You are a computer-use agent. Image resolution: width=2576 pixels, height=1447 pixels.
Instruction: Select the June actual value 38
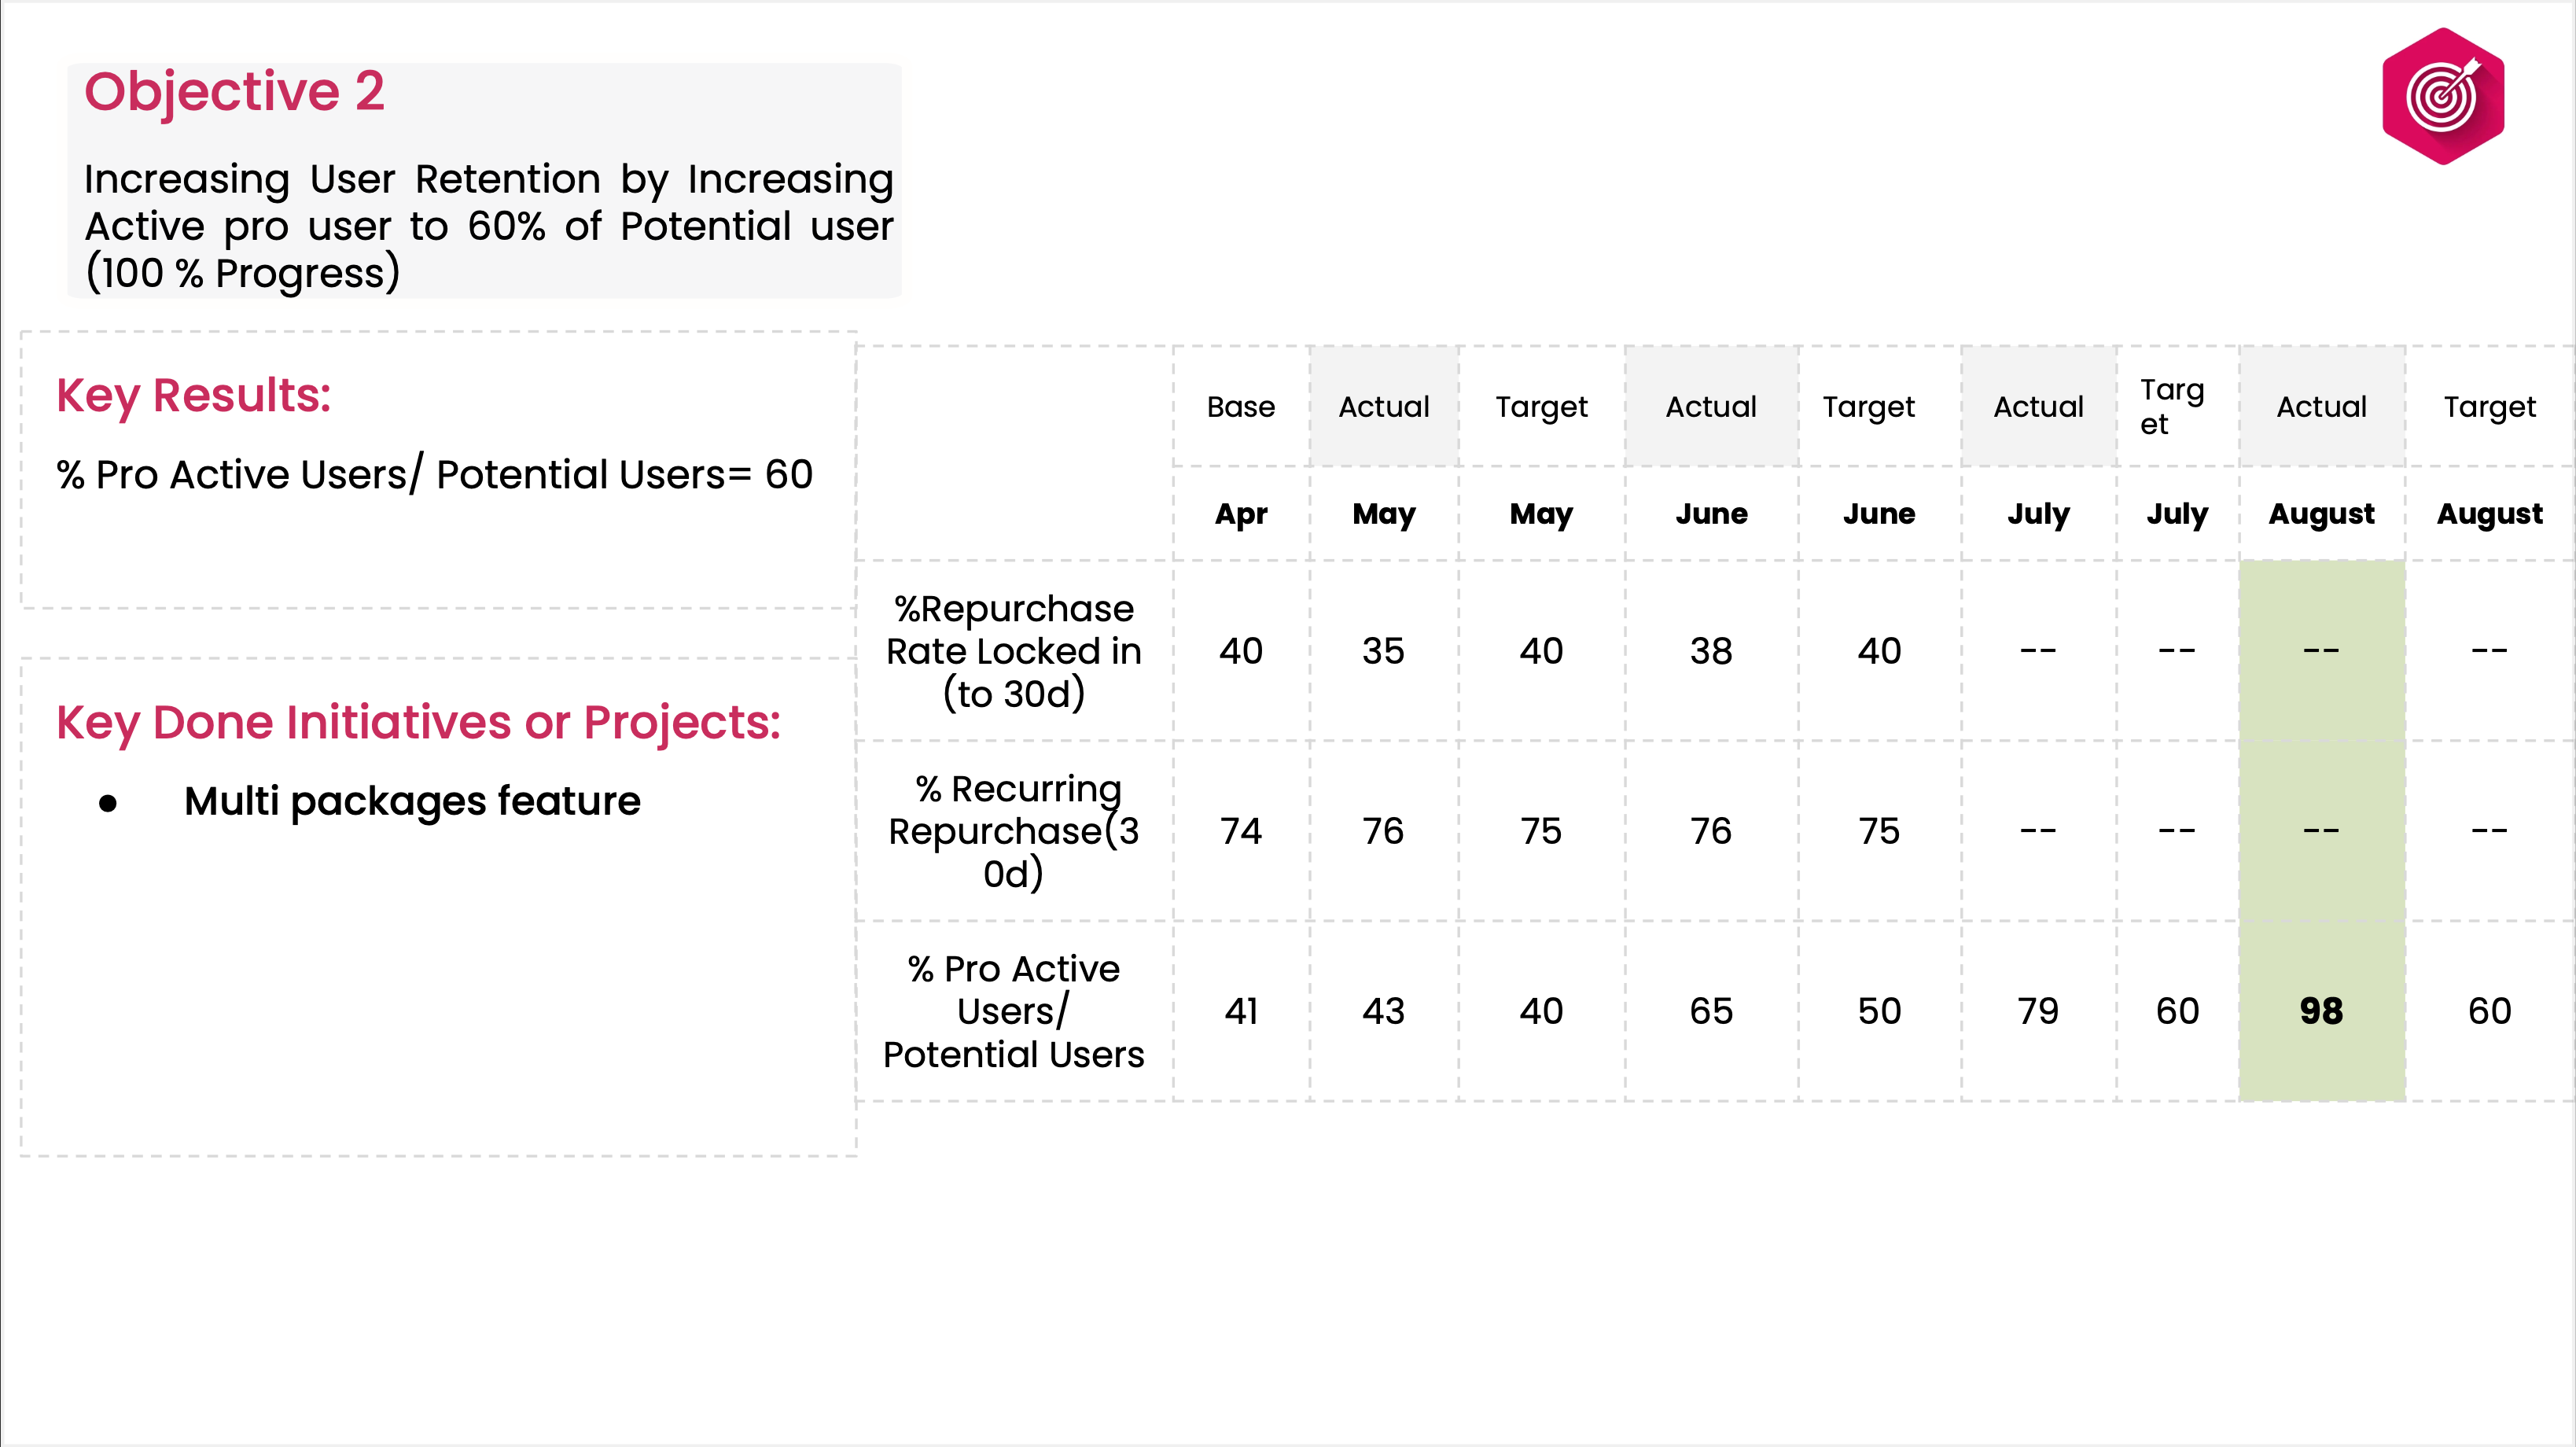(1711, 651)
